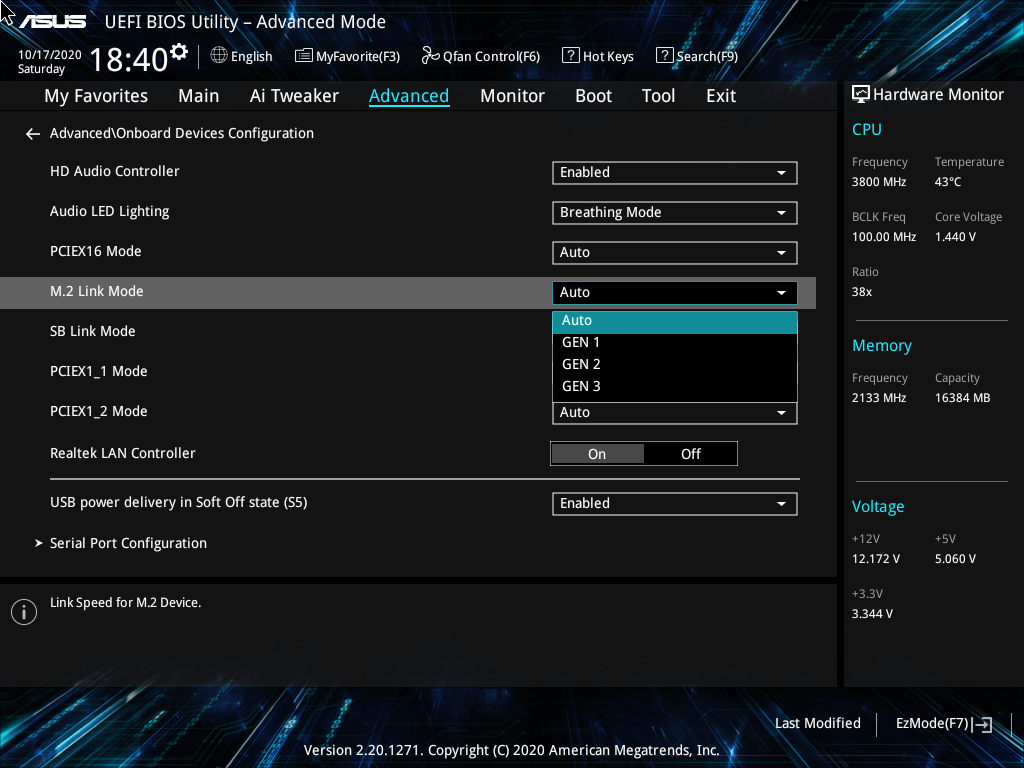Click the MyFavorite list icon
The width and height of the screenshot is (1024, 768).
[x=304, y=56]
